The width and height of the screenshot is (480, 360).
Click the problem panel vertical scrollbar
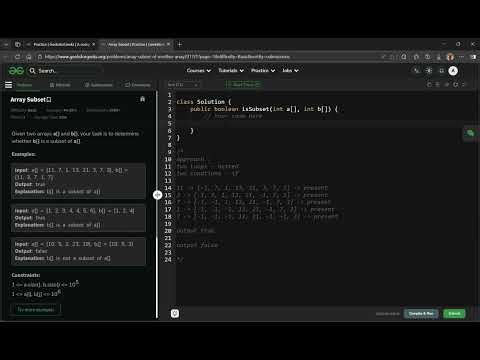coord(157,204)
